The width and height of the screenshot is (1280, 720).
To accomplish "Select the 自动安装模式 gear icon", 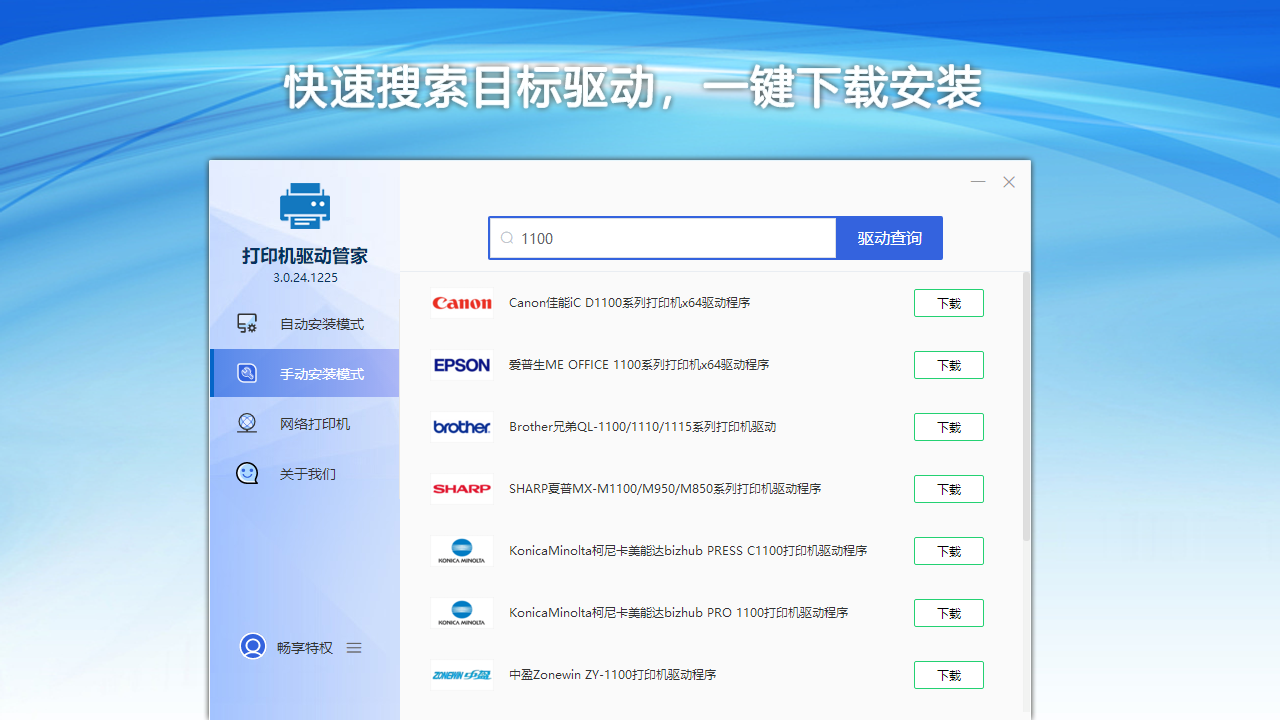I will tap(247, 322).
